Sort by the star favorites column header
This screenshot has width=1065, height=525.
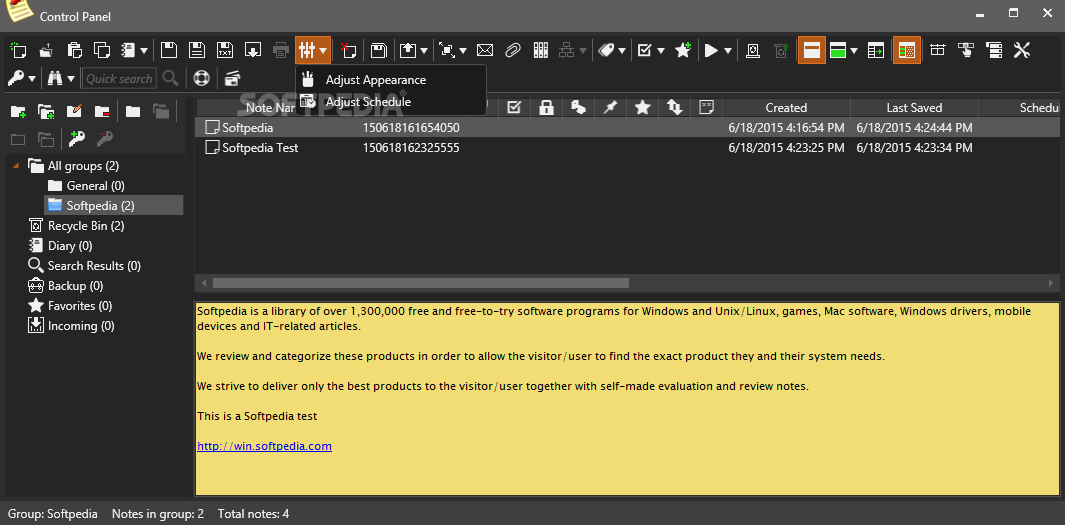tap(643, 107)
